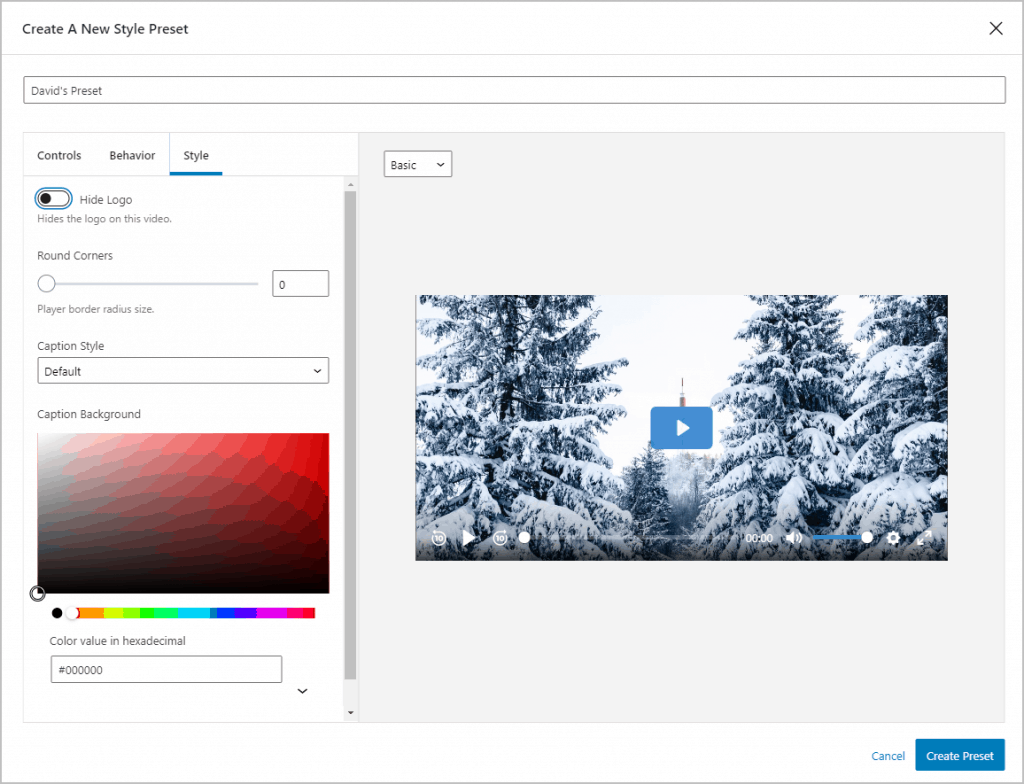This screenshot has width=1024, height=784.
Task: Open the player settings gear icon
Action: (893, 538)
